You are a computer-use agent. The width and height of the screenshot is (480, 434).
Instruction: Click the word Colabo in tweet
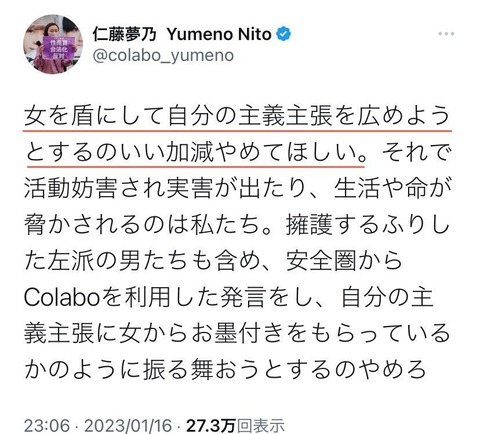(62, 298)
